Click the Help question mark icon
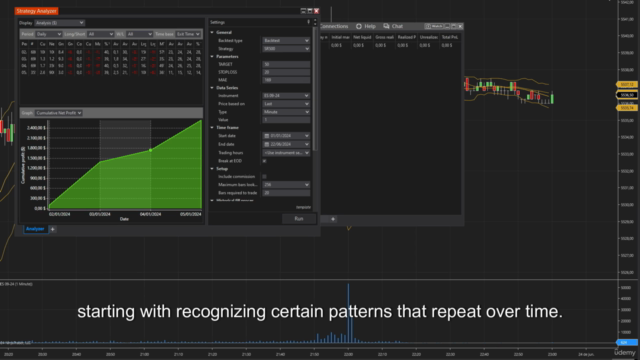The height and width of the screenshot is (360, 640). click(359, 26)
